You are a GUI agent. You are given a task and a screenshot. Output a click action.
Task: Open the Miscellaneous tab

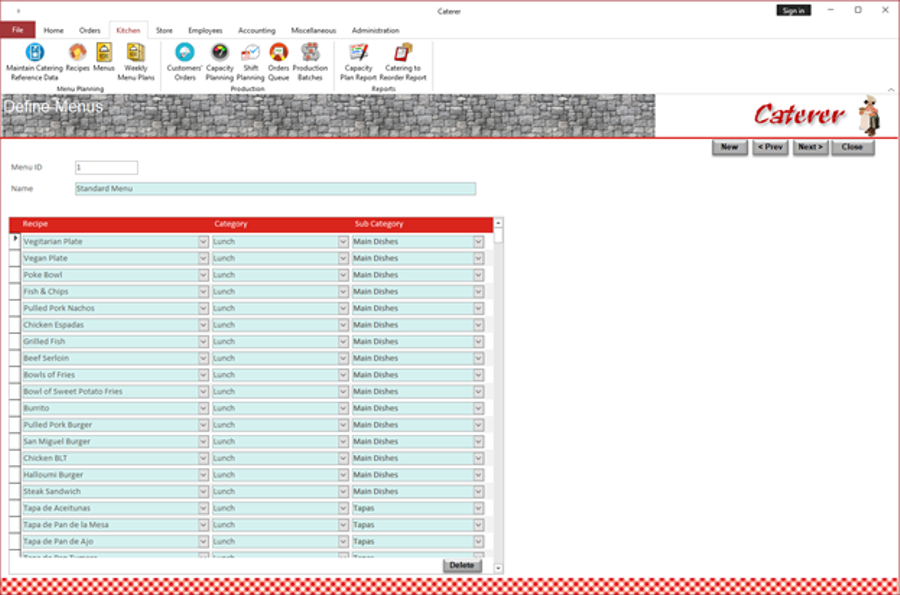tap(313, 30)
